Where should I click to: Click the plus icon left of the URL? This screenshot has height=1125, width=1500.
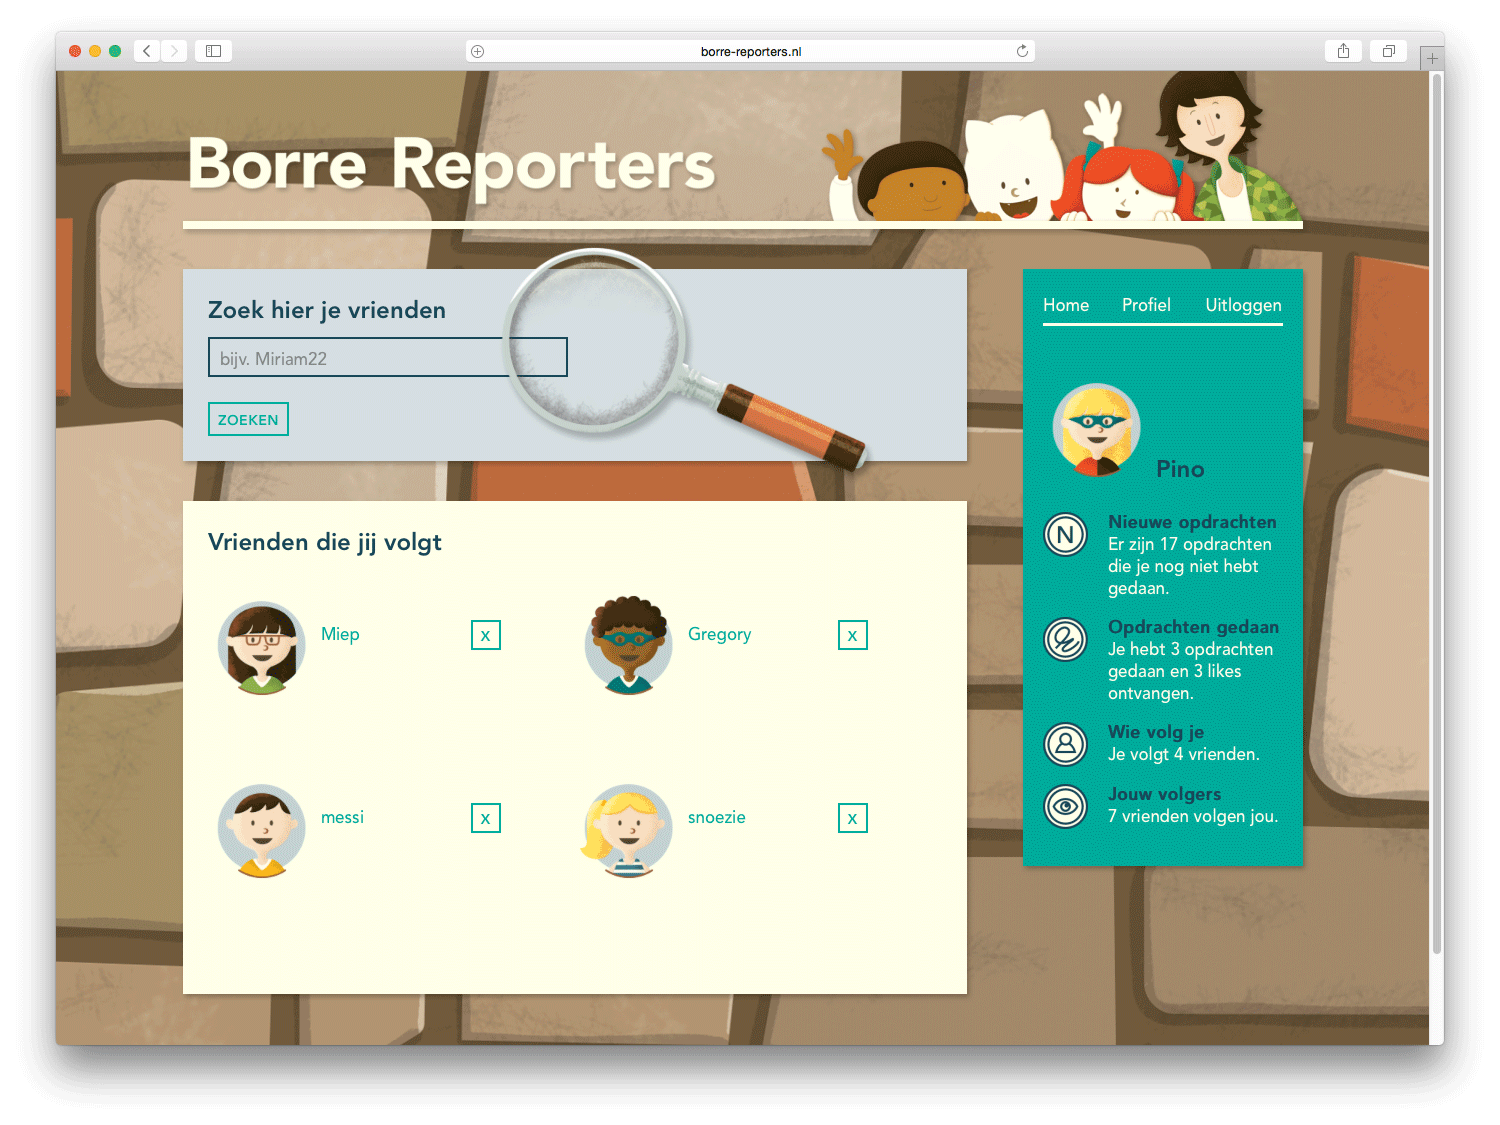[478, 51]
